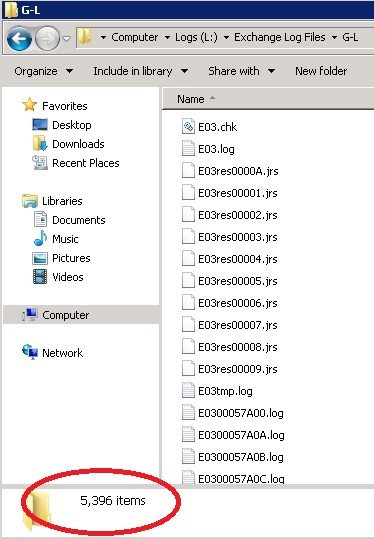Image resolution: width=374 pixels, height=539 pixels.
Task: Navigate to Exchange Log Files breadcrumb
Action: pos(279,37)
